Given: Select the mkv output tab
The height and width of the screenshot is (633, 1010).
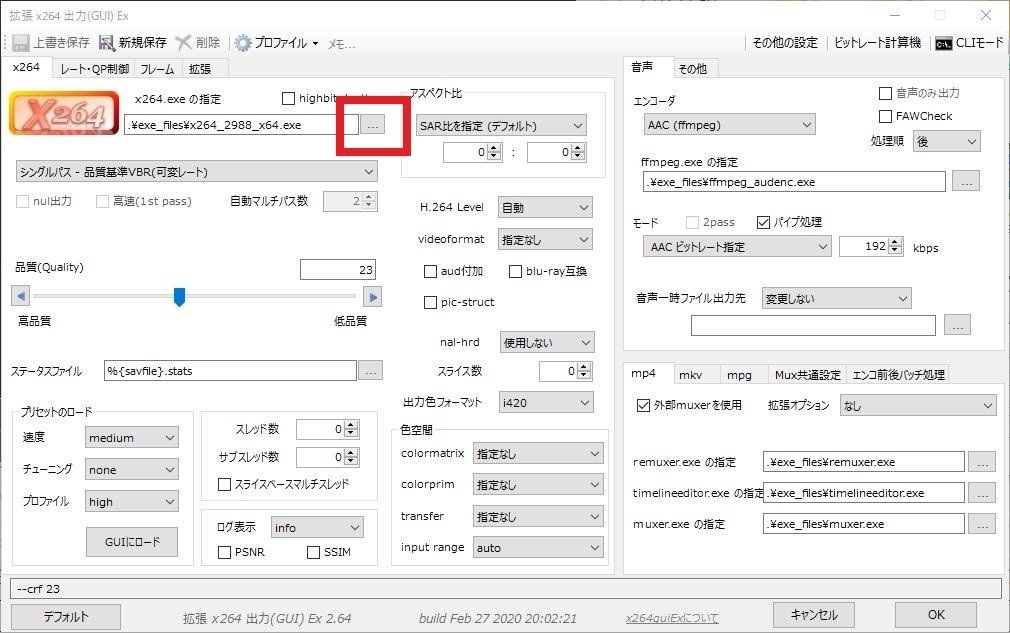Looking at the screenshot, I should click(691, 374).
